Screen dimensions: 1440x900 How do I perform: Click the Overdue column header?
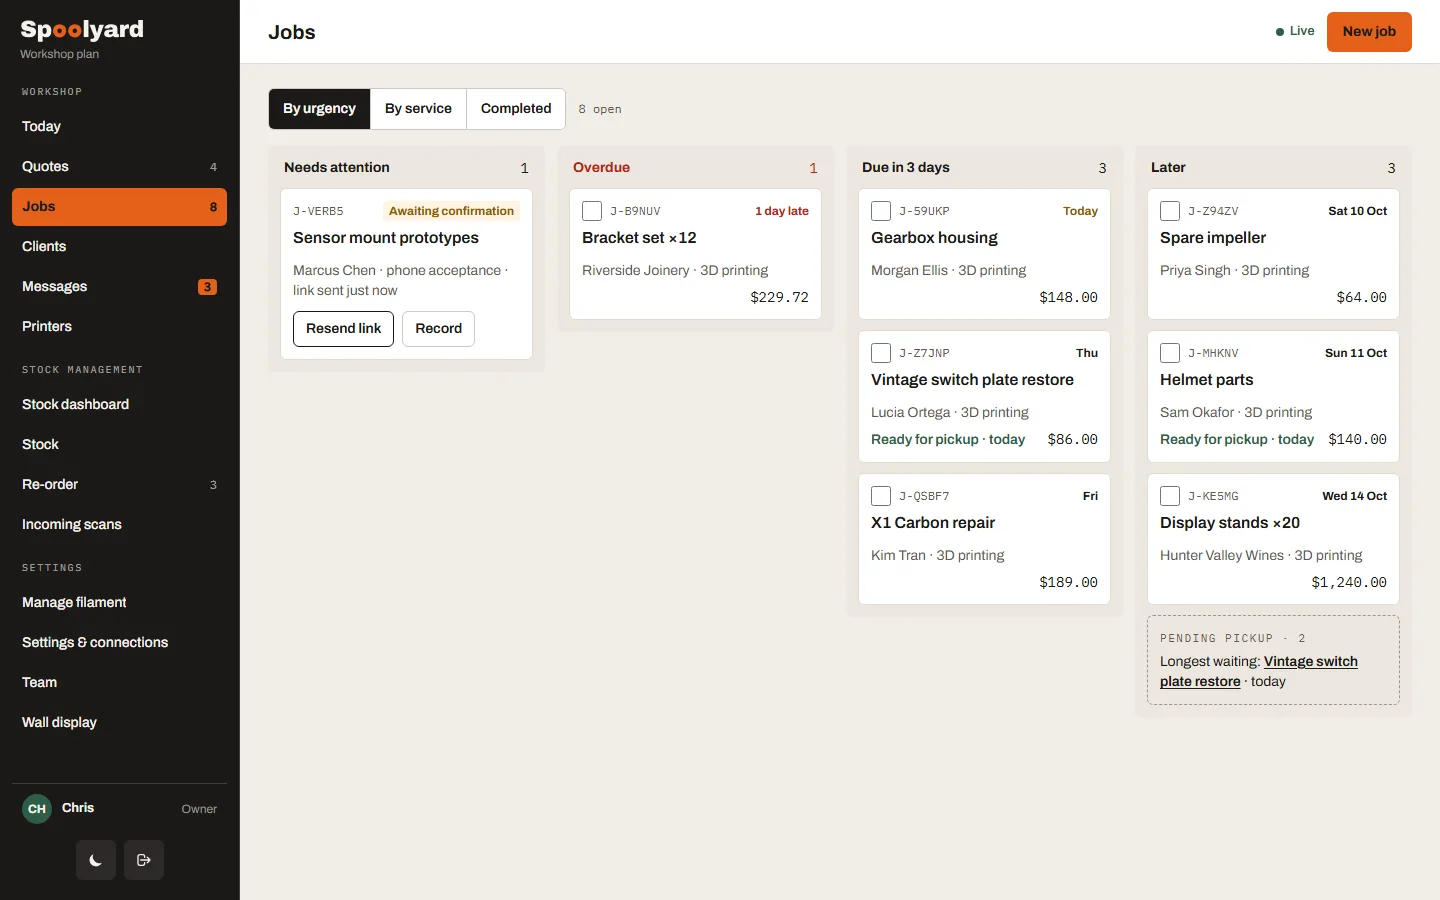click(601, 168)
